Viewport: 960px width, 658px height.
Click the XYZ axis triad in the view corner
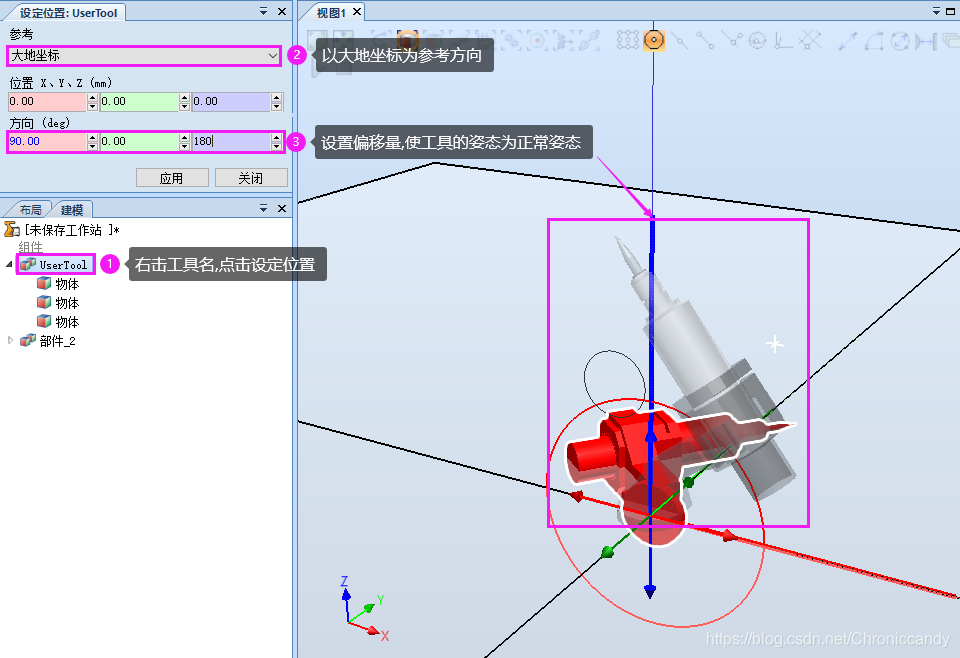pos(362,609)
